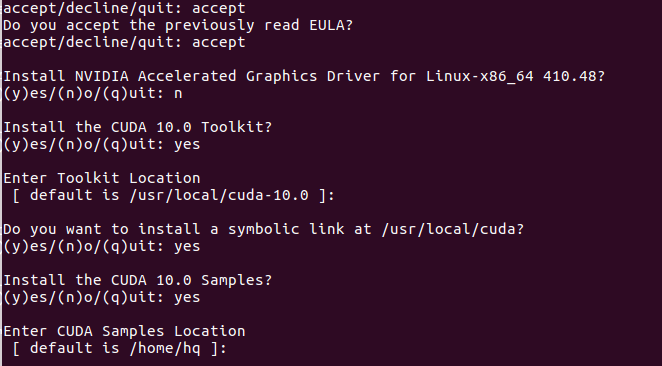Image resolution: width=662 pixels, height=366 pixels.
Task: Click the Install CUDA 10.0 Toolkit question
Action: (x=138, y=127)
